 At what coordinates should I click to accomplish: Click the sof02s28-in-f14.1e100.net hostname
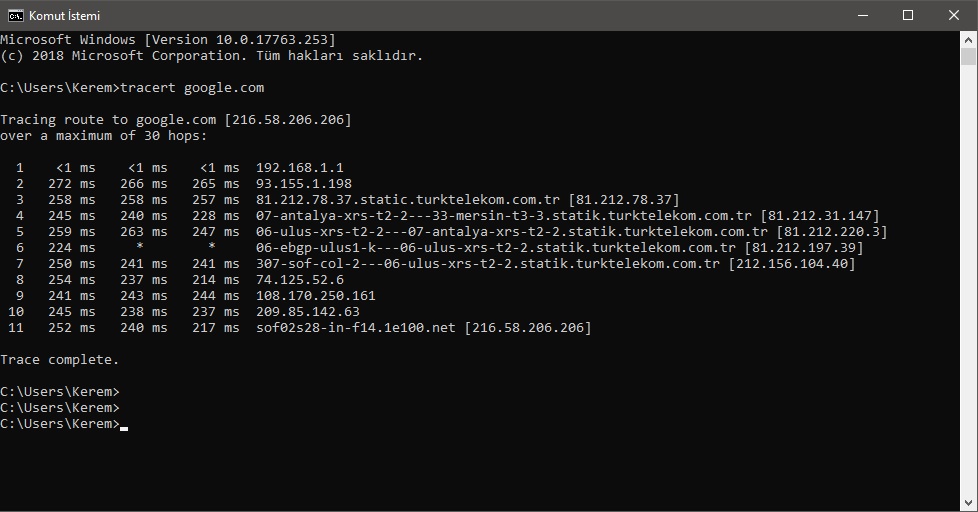point(356,328)
